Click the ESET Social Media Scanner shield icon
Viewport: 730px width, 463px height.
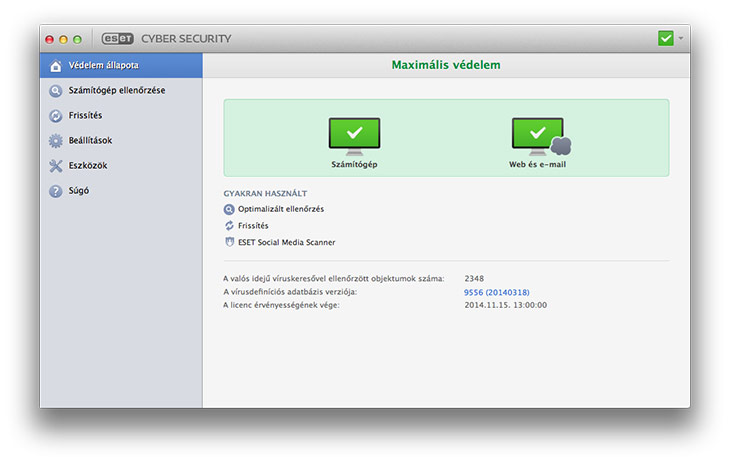pos(229,242)
